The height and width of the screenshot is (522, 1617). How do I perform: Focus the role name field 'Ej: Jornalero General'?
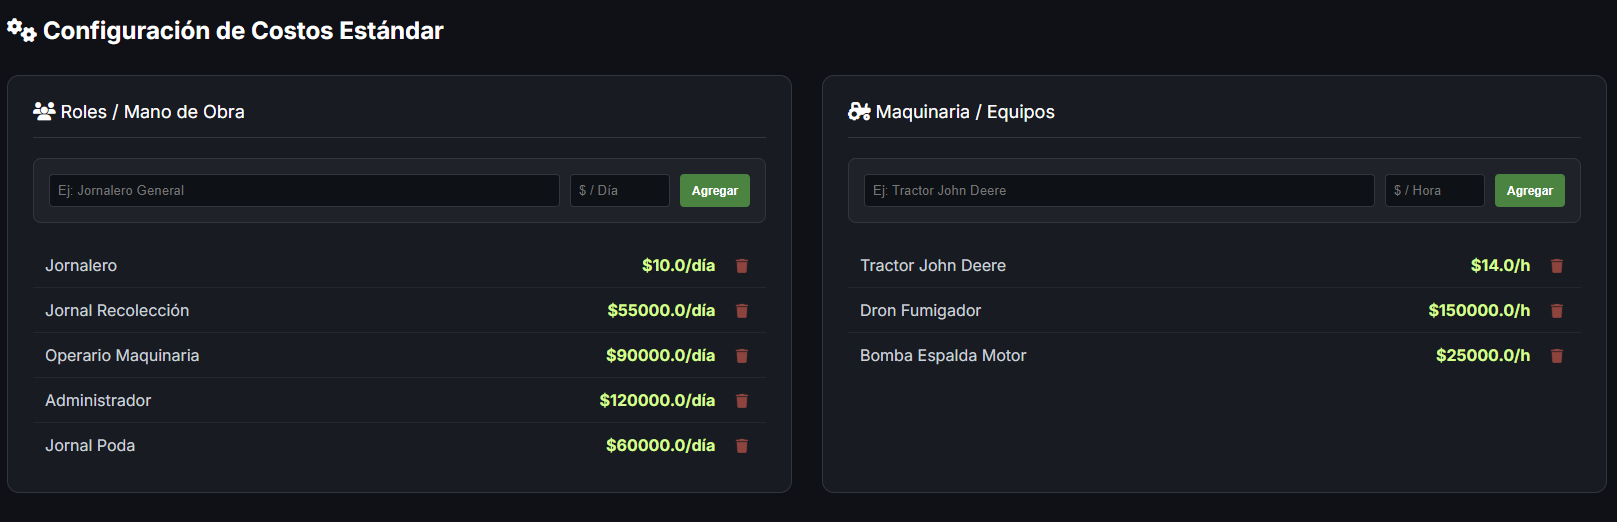click(304, 191)
